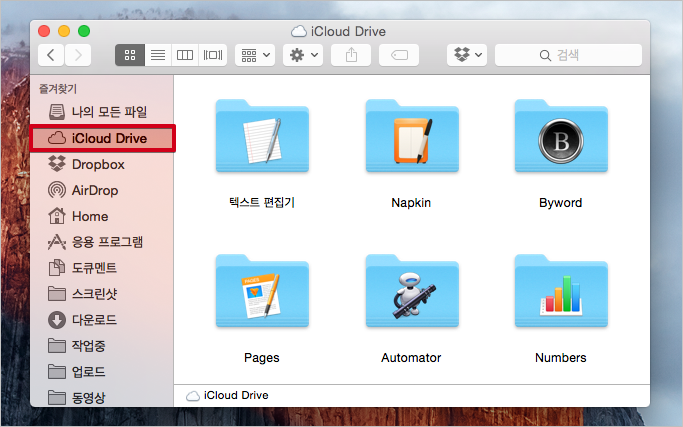Select iCloud Drive in the sidebar

click(102, 138)
